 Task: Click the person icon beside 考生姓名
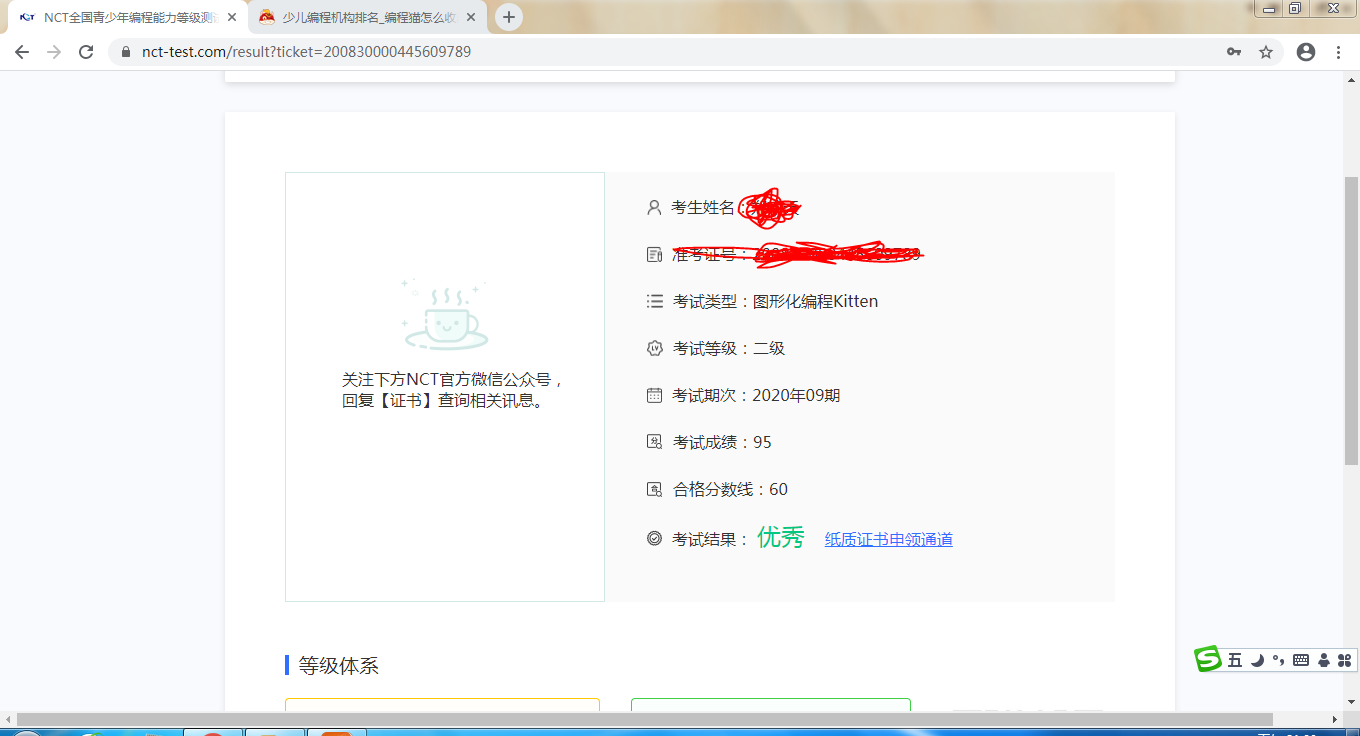pos(654,208)
